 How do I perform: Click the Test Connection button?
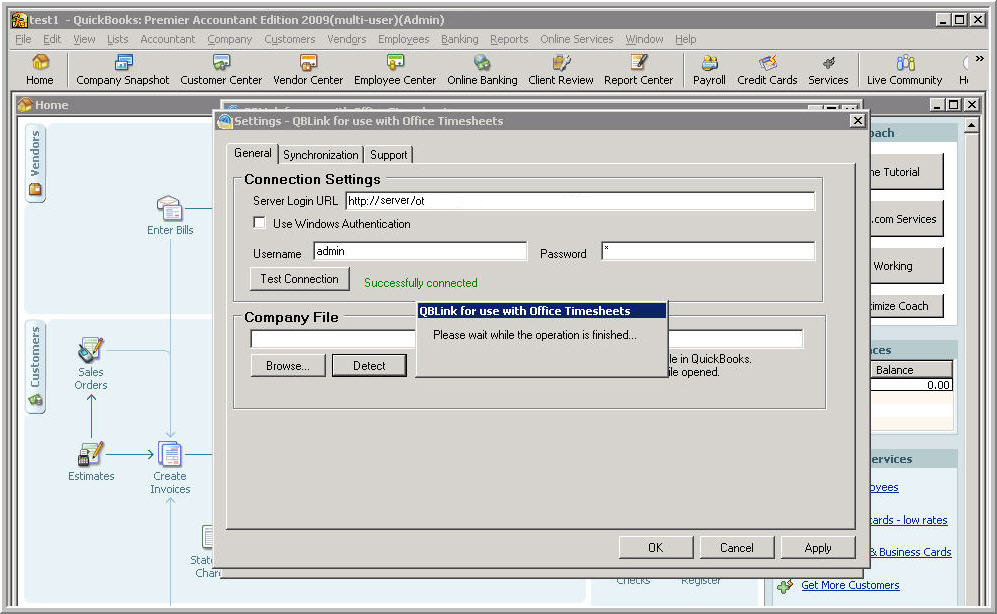(x=299, y=279)
